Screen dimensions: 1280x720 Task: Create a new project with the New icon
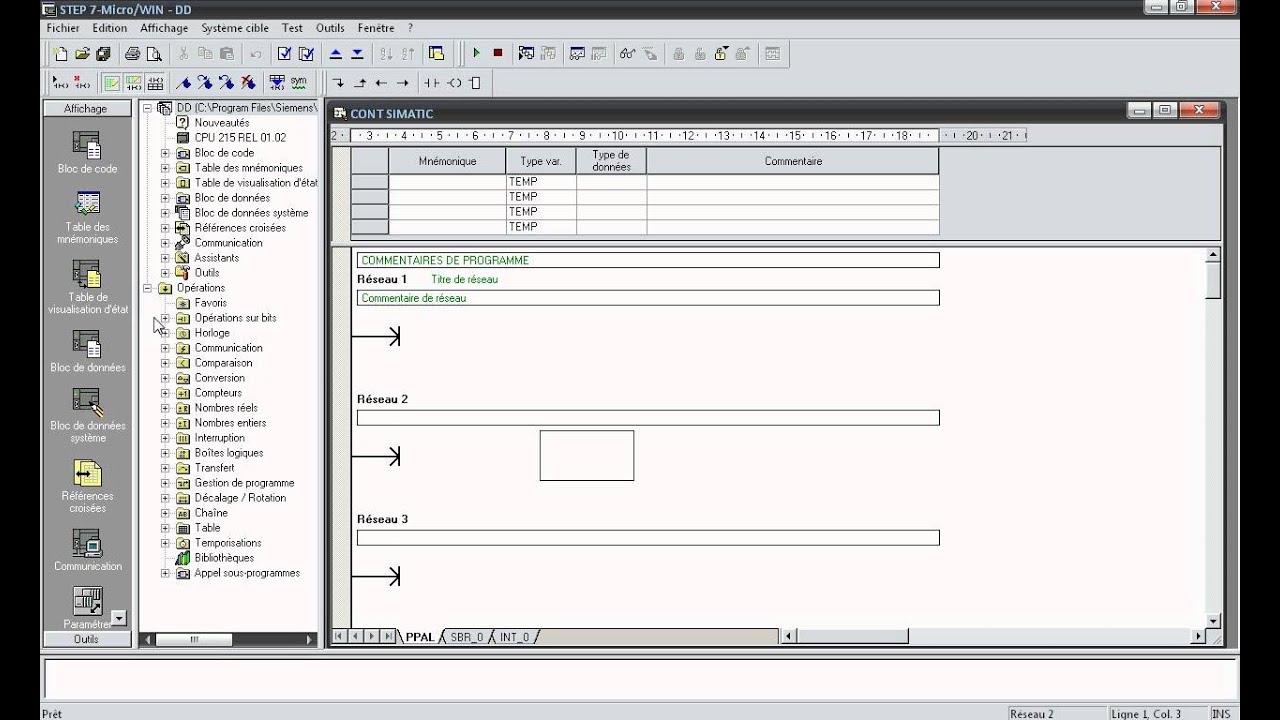tap(61, 54)
